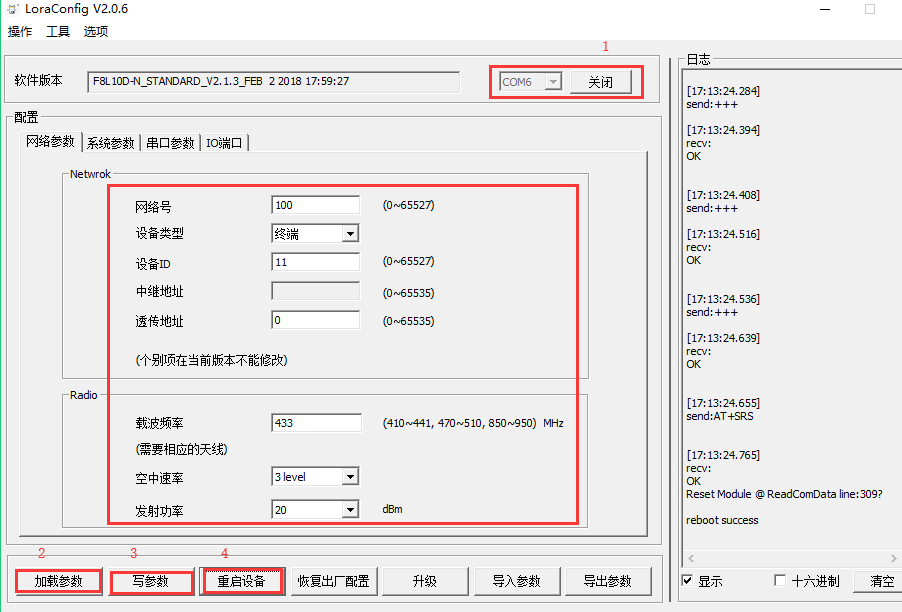Click the LoraConfig app icon in title bar
This screenshot has width=902, height=612.
click(x=11, y=9)
